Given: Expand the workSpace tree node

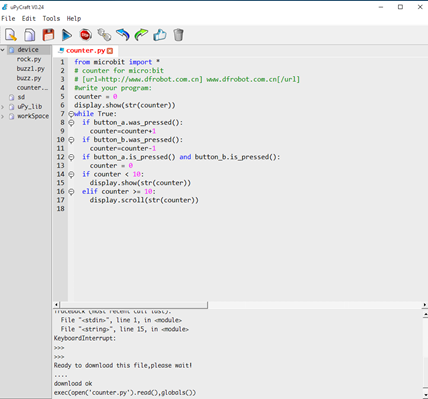Looking at the screenshot, I should point(3,116).
